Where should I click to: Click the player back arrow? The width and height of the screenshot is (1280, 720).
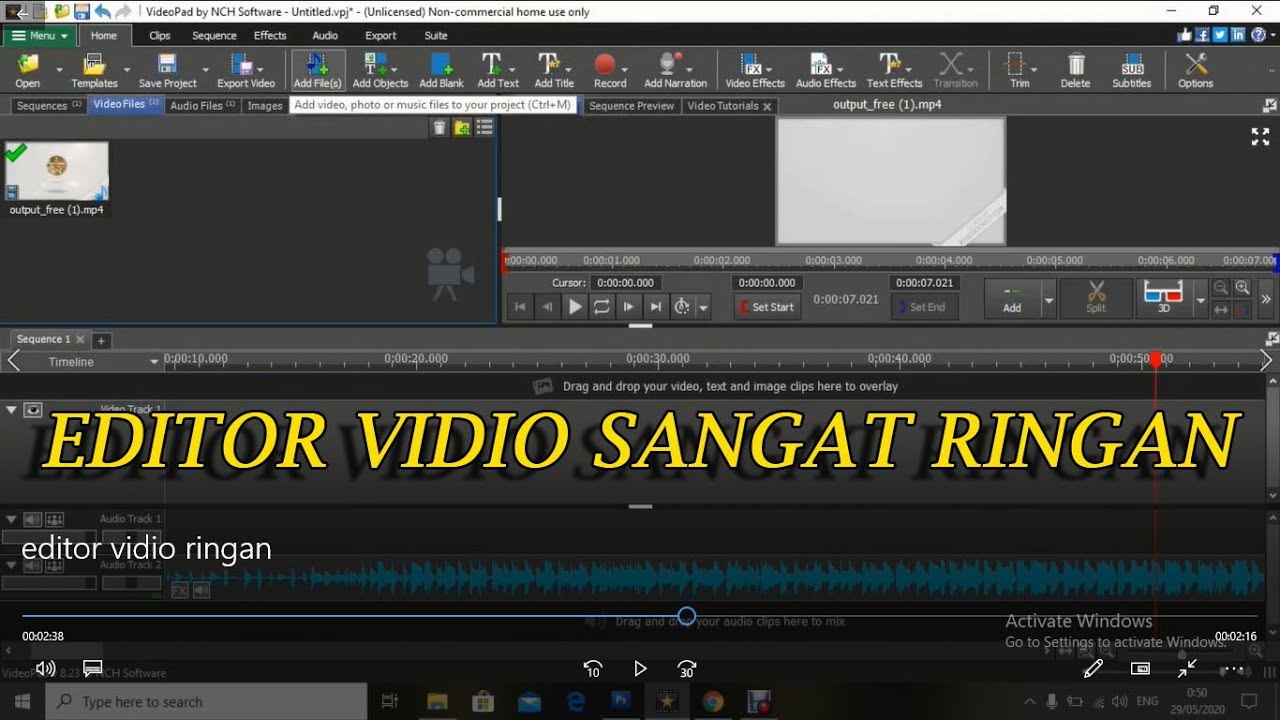[21, 13]
